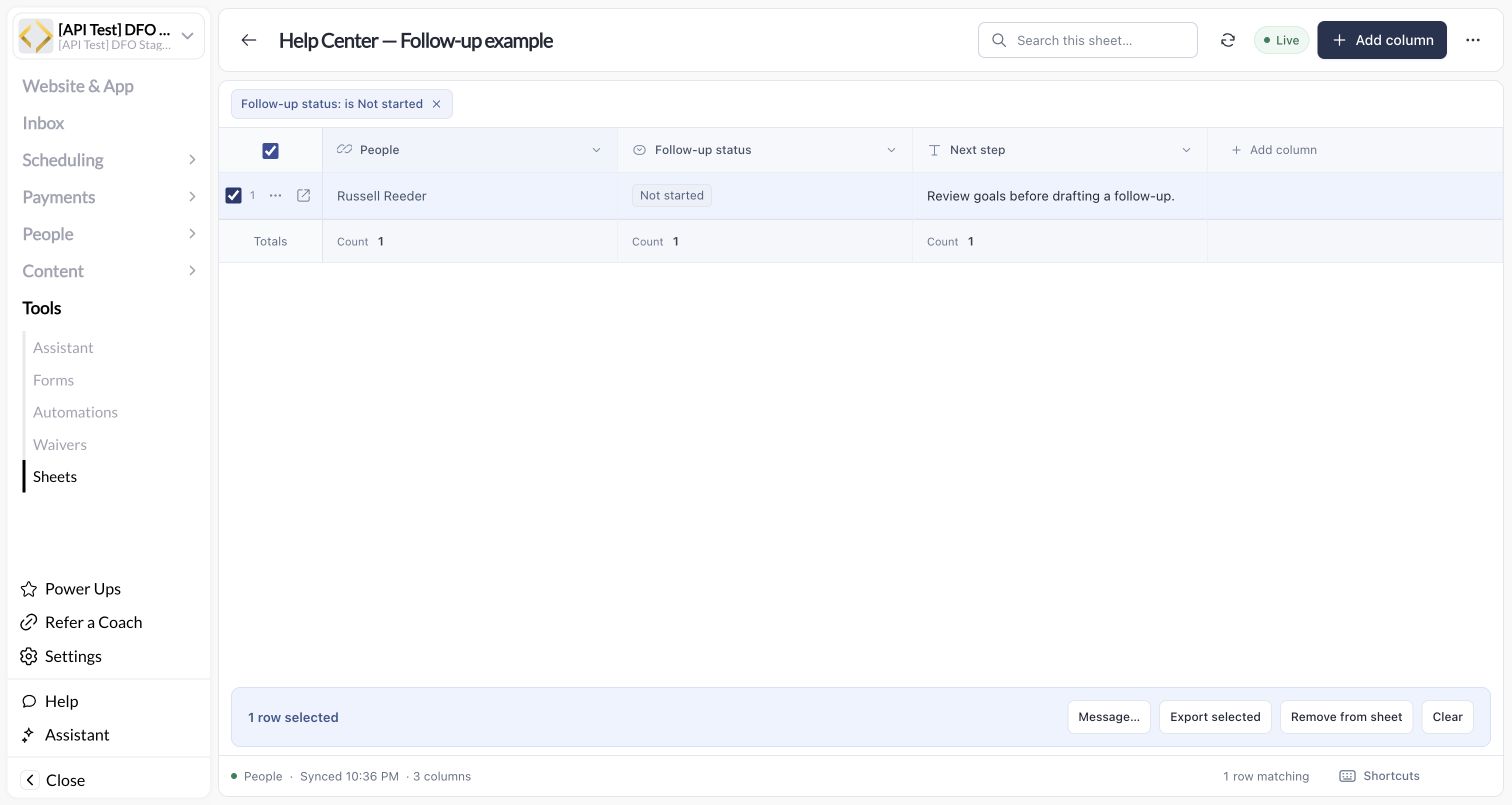Open Russell Reeder row's three-dot menu

(x=276, y=196)
